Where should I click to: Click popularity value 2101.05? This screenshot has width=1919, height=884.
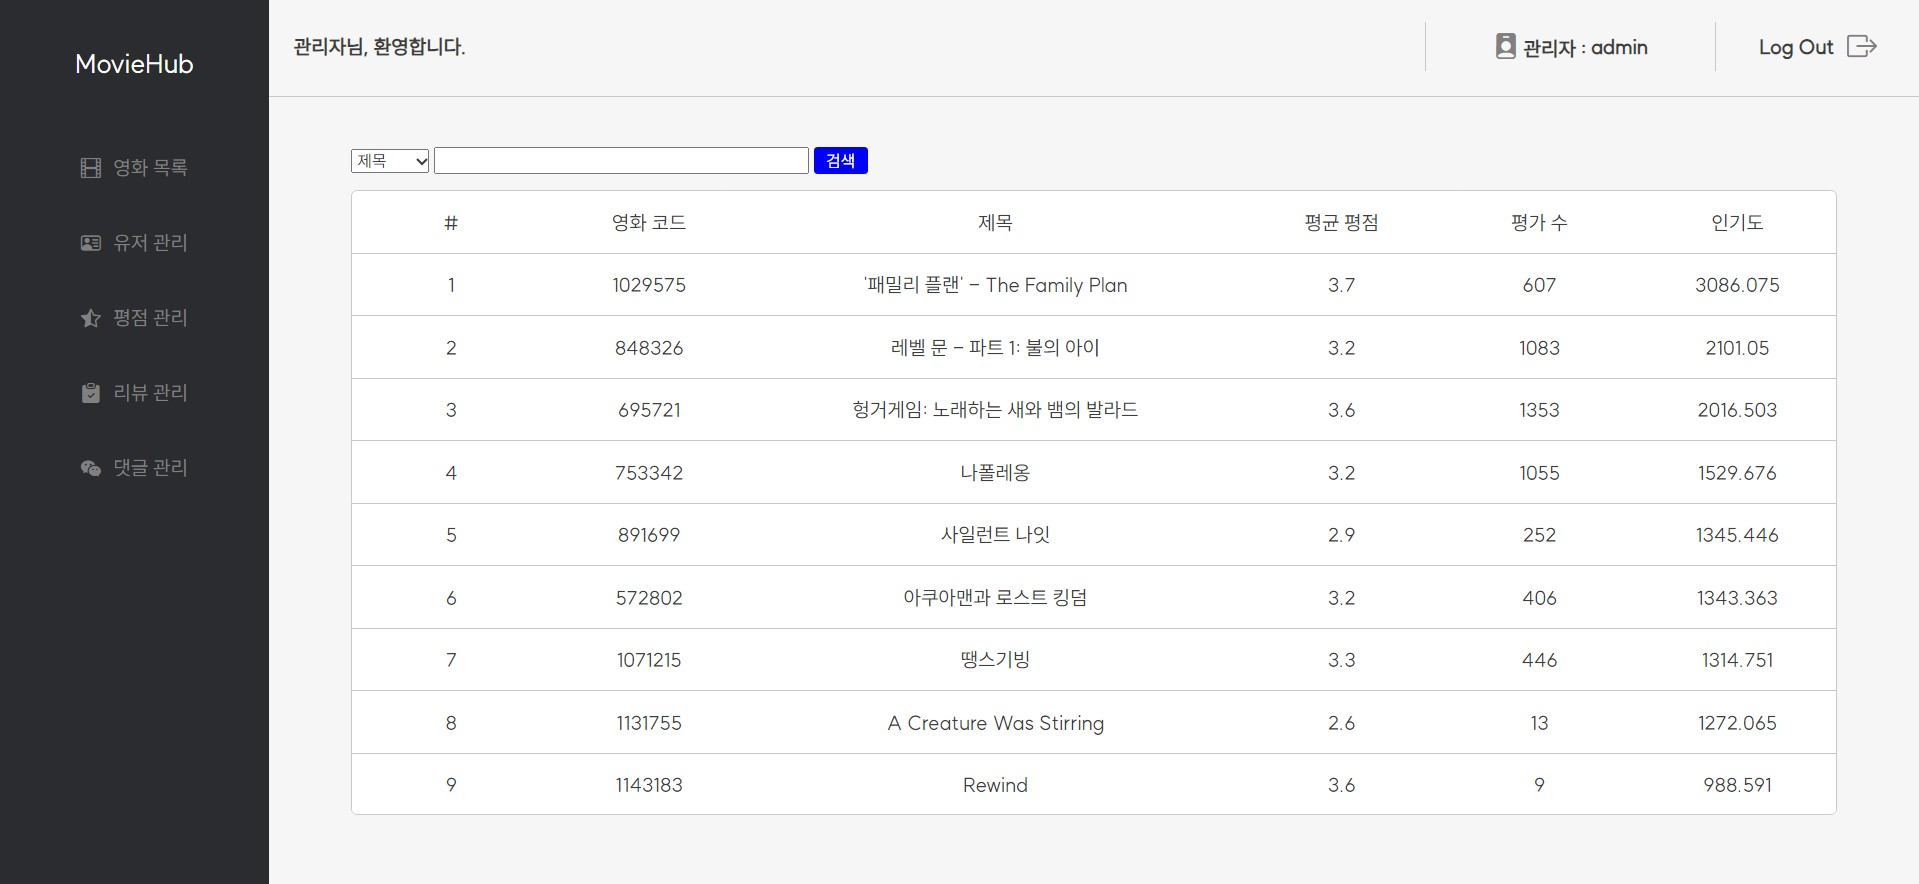tap(1737, 348)
